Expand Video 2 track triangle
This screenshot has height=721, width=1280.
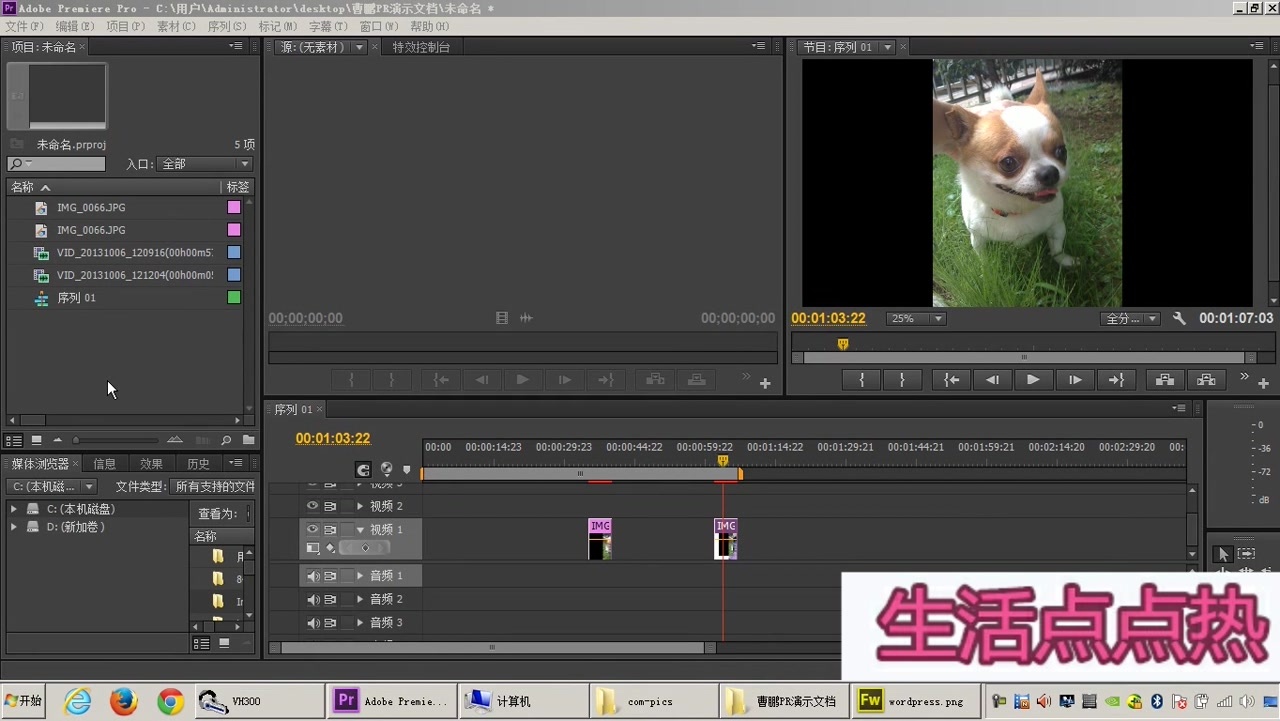pyautogui.click(x=360, y=507)
